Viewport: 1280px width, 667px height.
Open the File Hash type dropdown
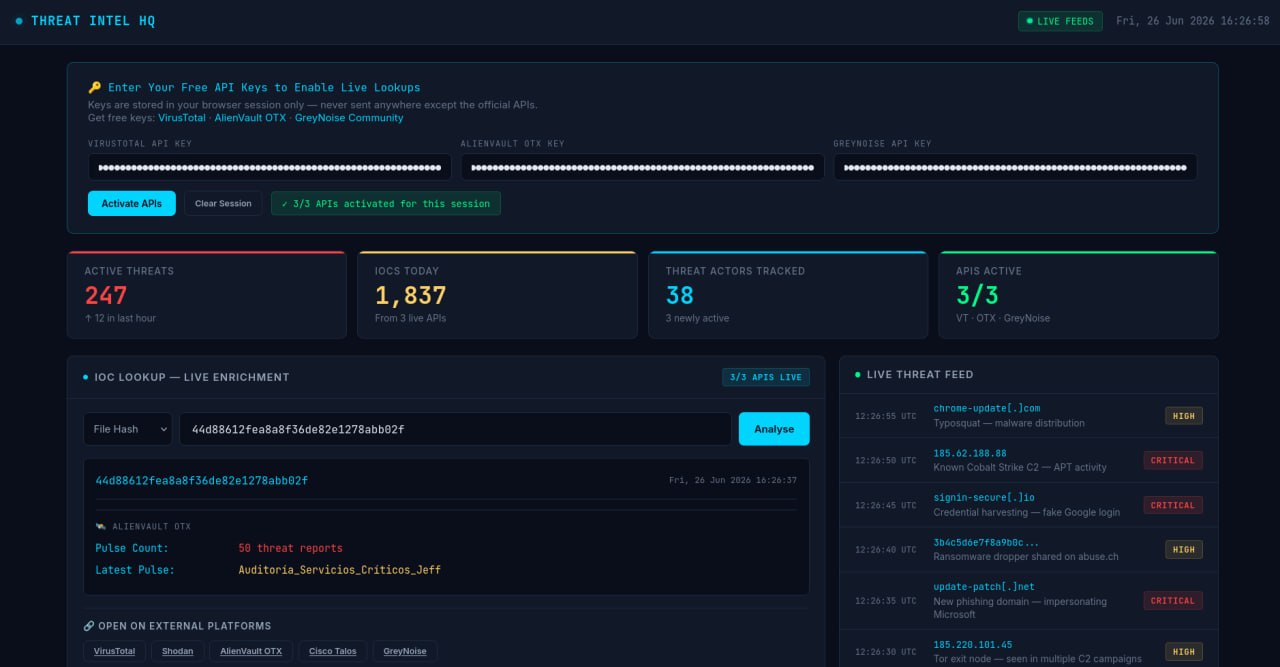tap(127, 429)
